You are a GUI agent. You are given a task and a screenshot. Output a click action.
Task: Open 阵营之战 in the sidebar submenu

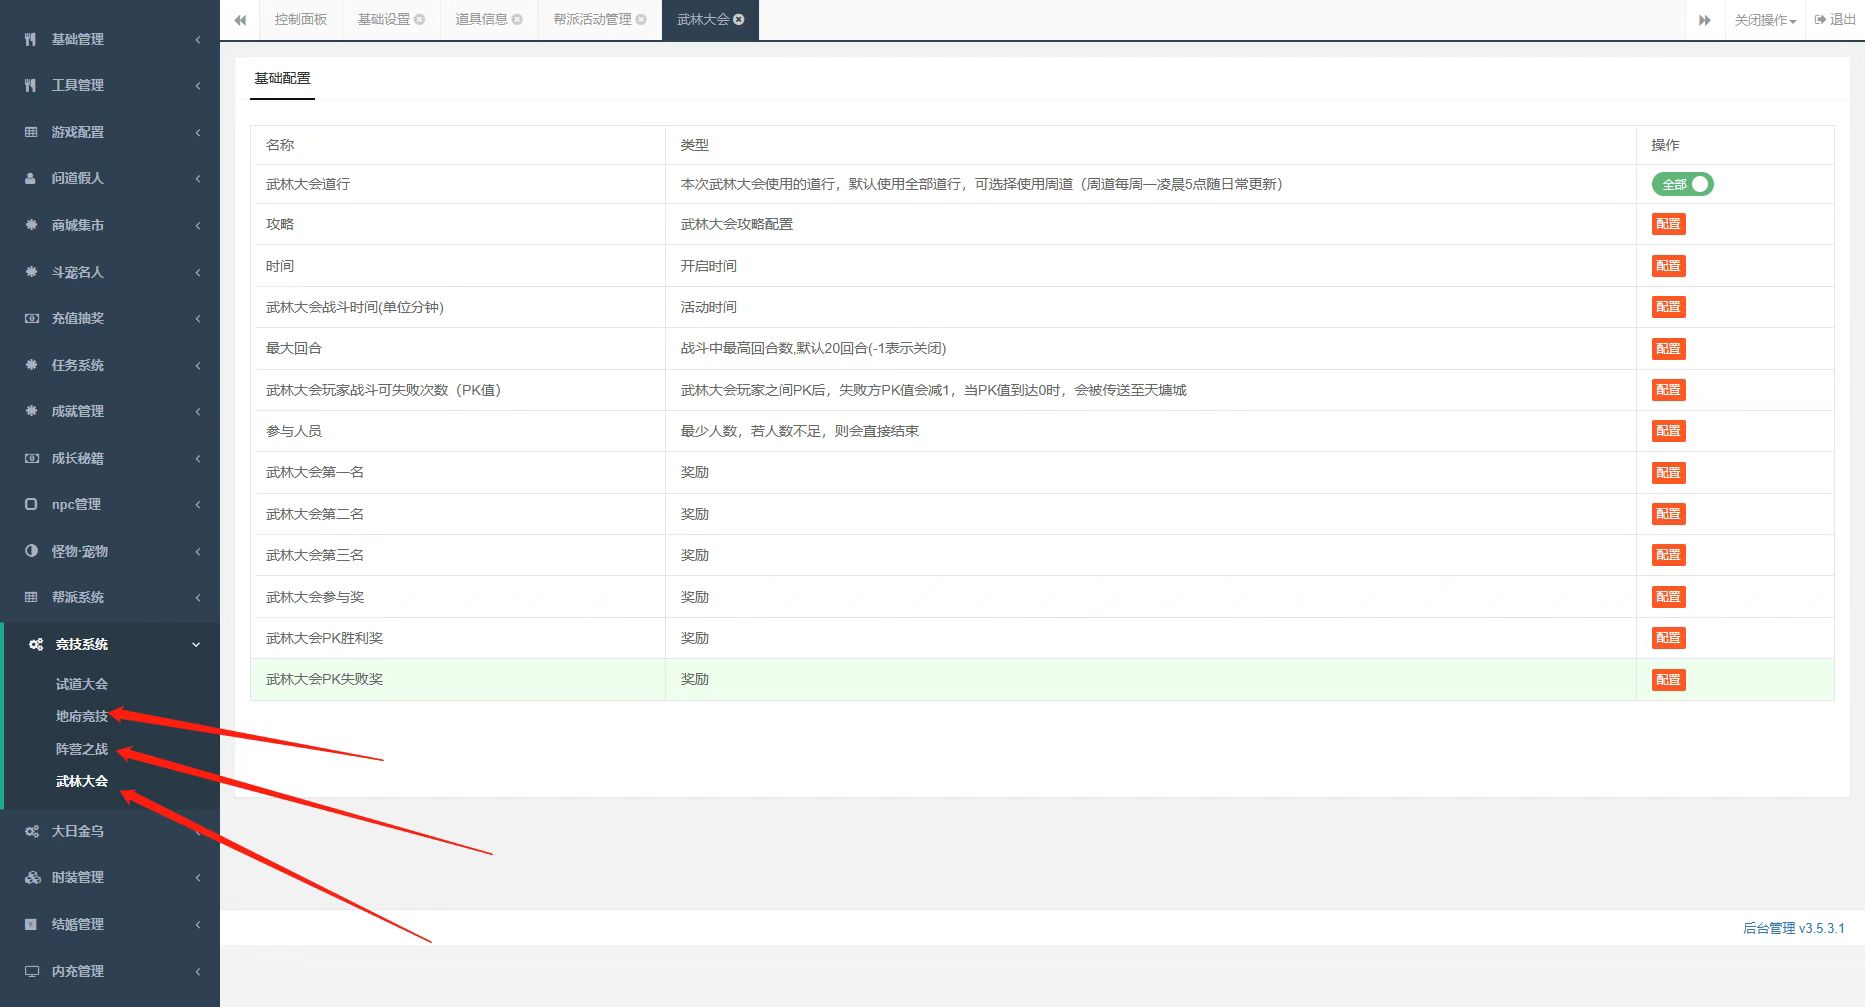click(x=82, y=749)
